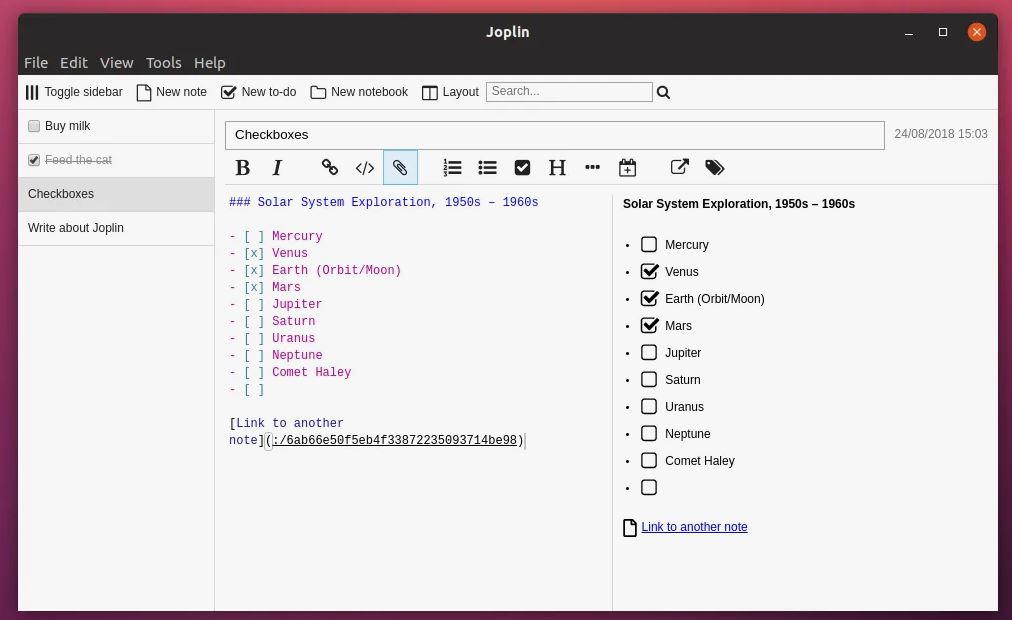Open the note tags editor
Image resolution: width=1012 pixels, height=620 pixels.
tap(714, 168)
